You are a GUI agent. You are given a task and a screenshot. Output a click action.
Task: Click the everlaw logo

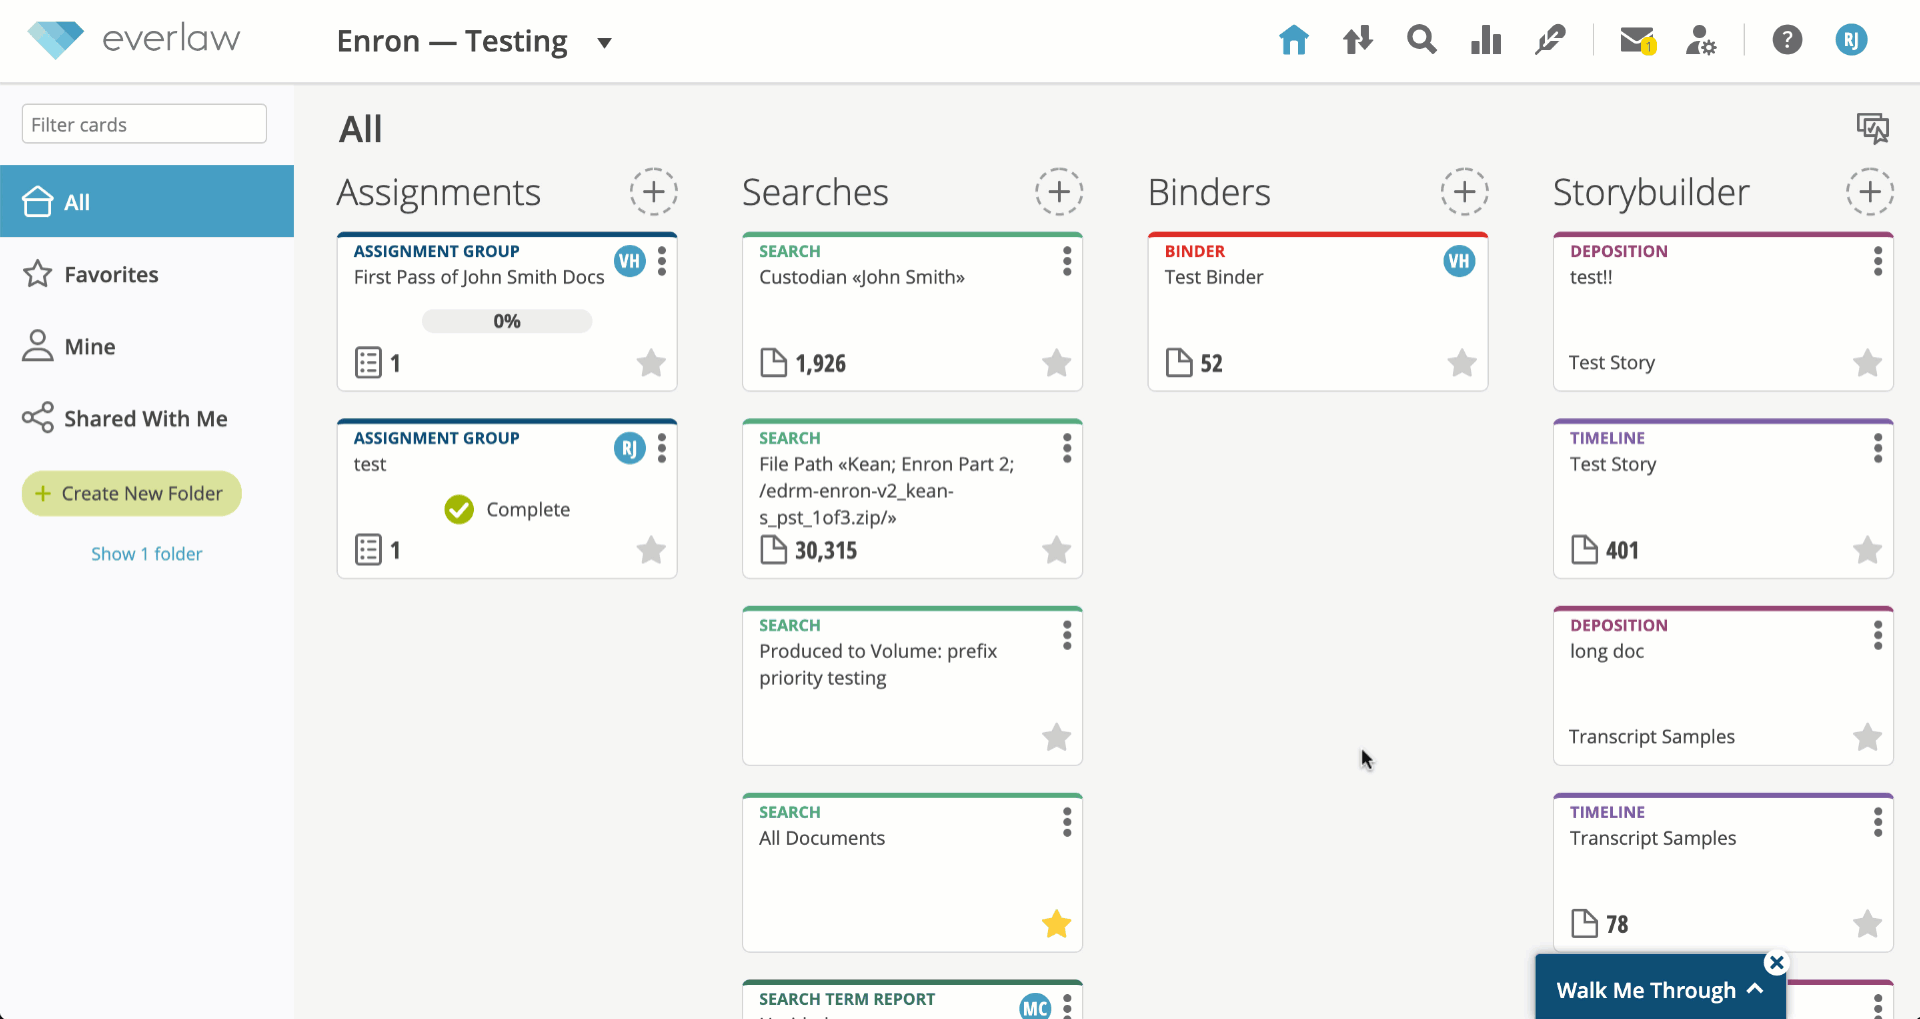coord(134,39)
